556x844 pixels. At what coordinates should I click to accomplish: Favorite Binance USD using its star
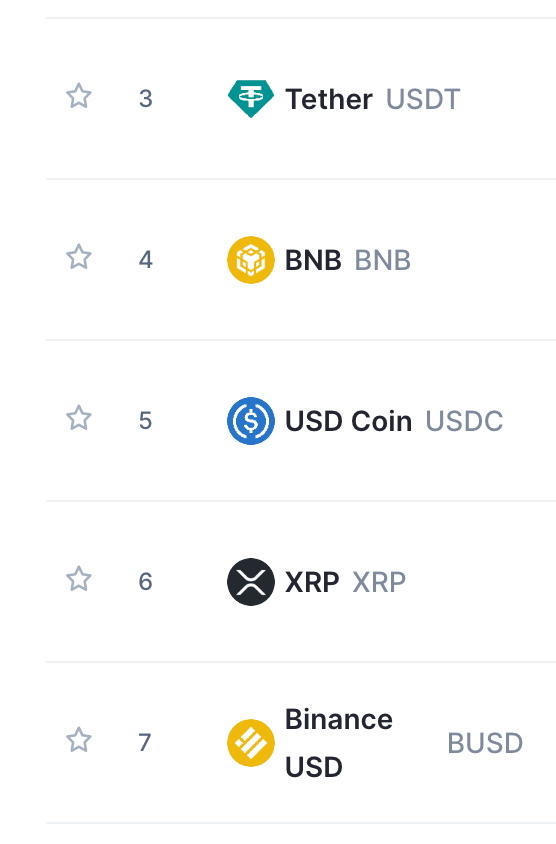click(x=79, y=740)
